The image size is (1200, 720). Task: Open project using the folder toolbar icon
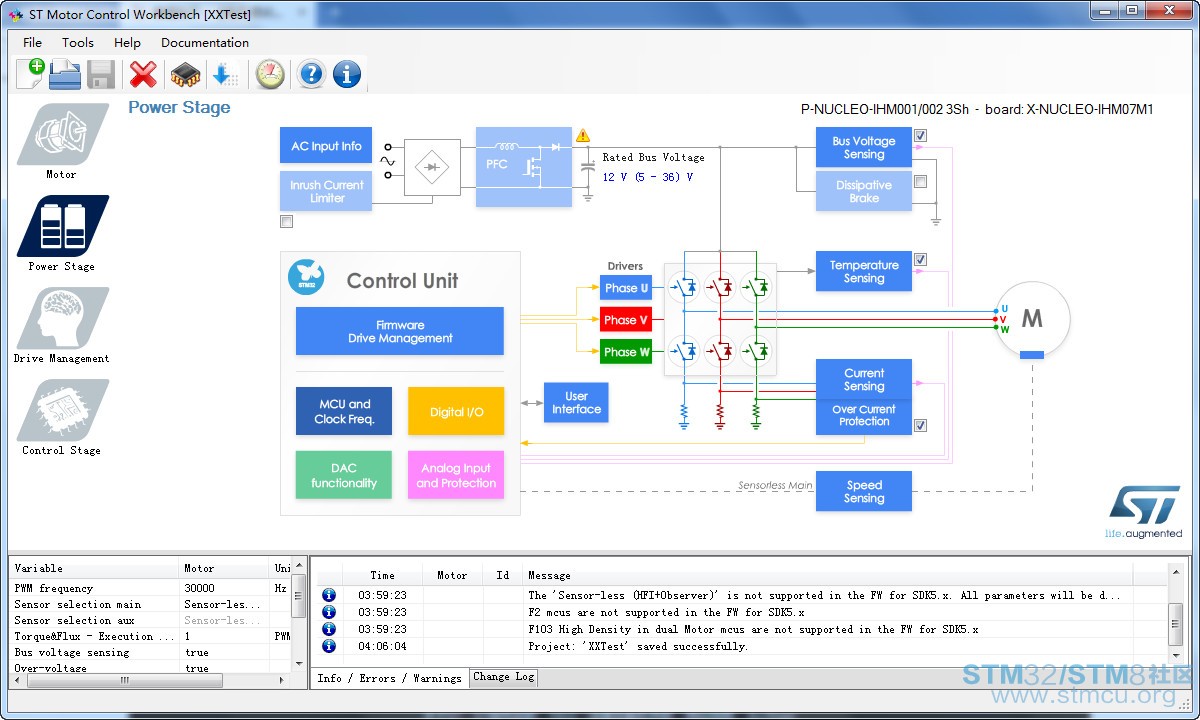point(65,74)
